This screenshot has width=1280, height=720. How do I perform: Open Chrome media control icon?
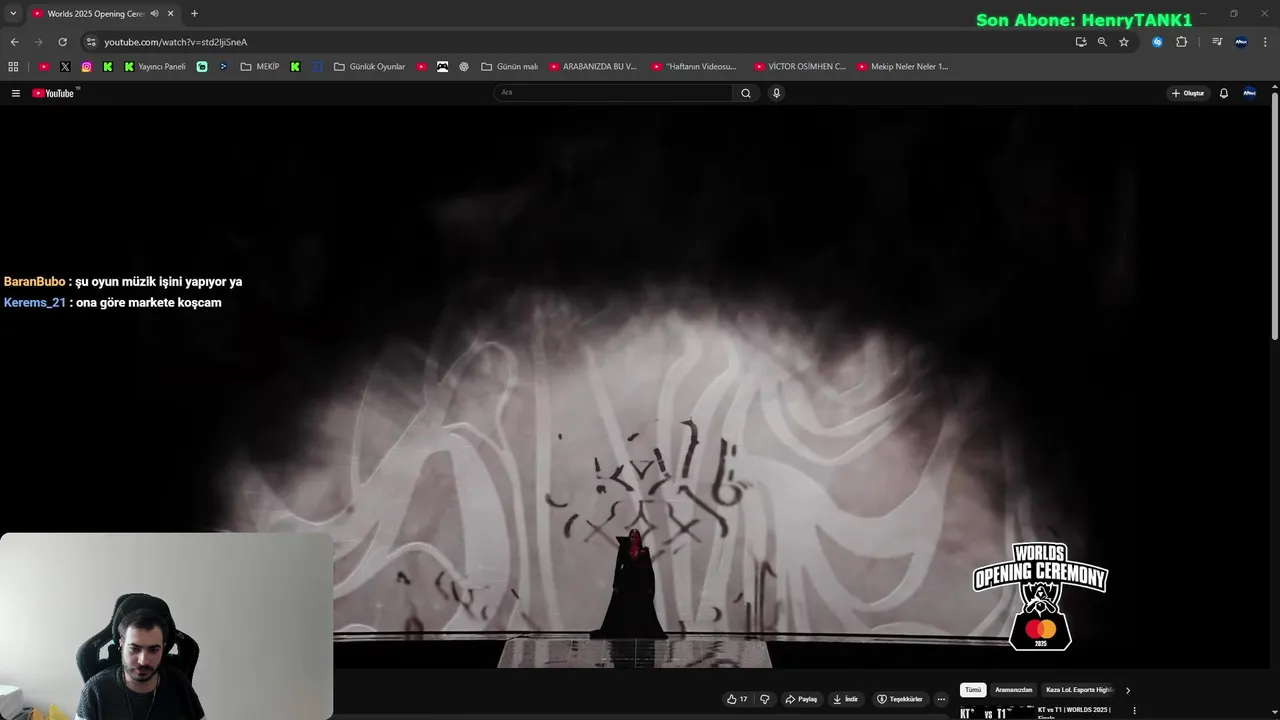pyautogui.click(x=1217, y=42)
